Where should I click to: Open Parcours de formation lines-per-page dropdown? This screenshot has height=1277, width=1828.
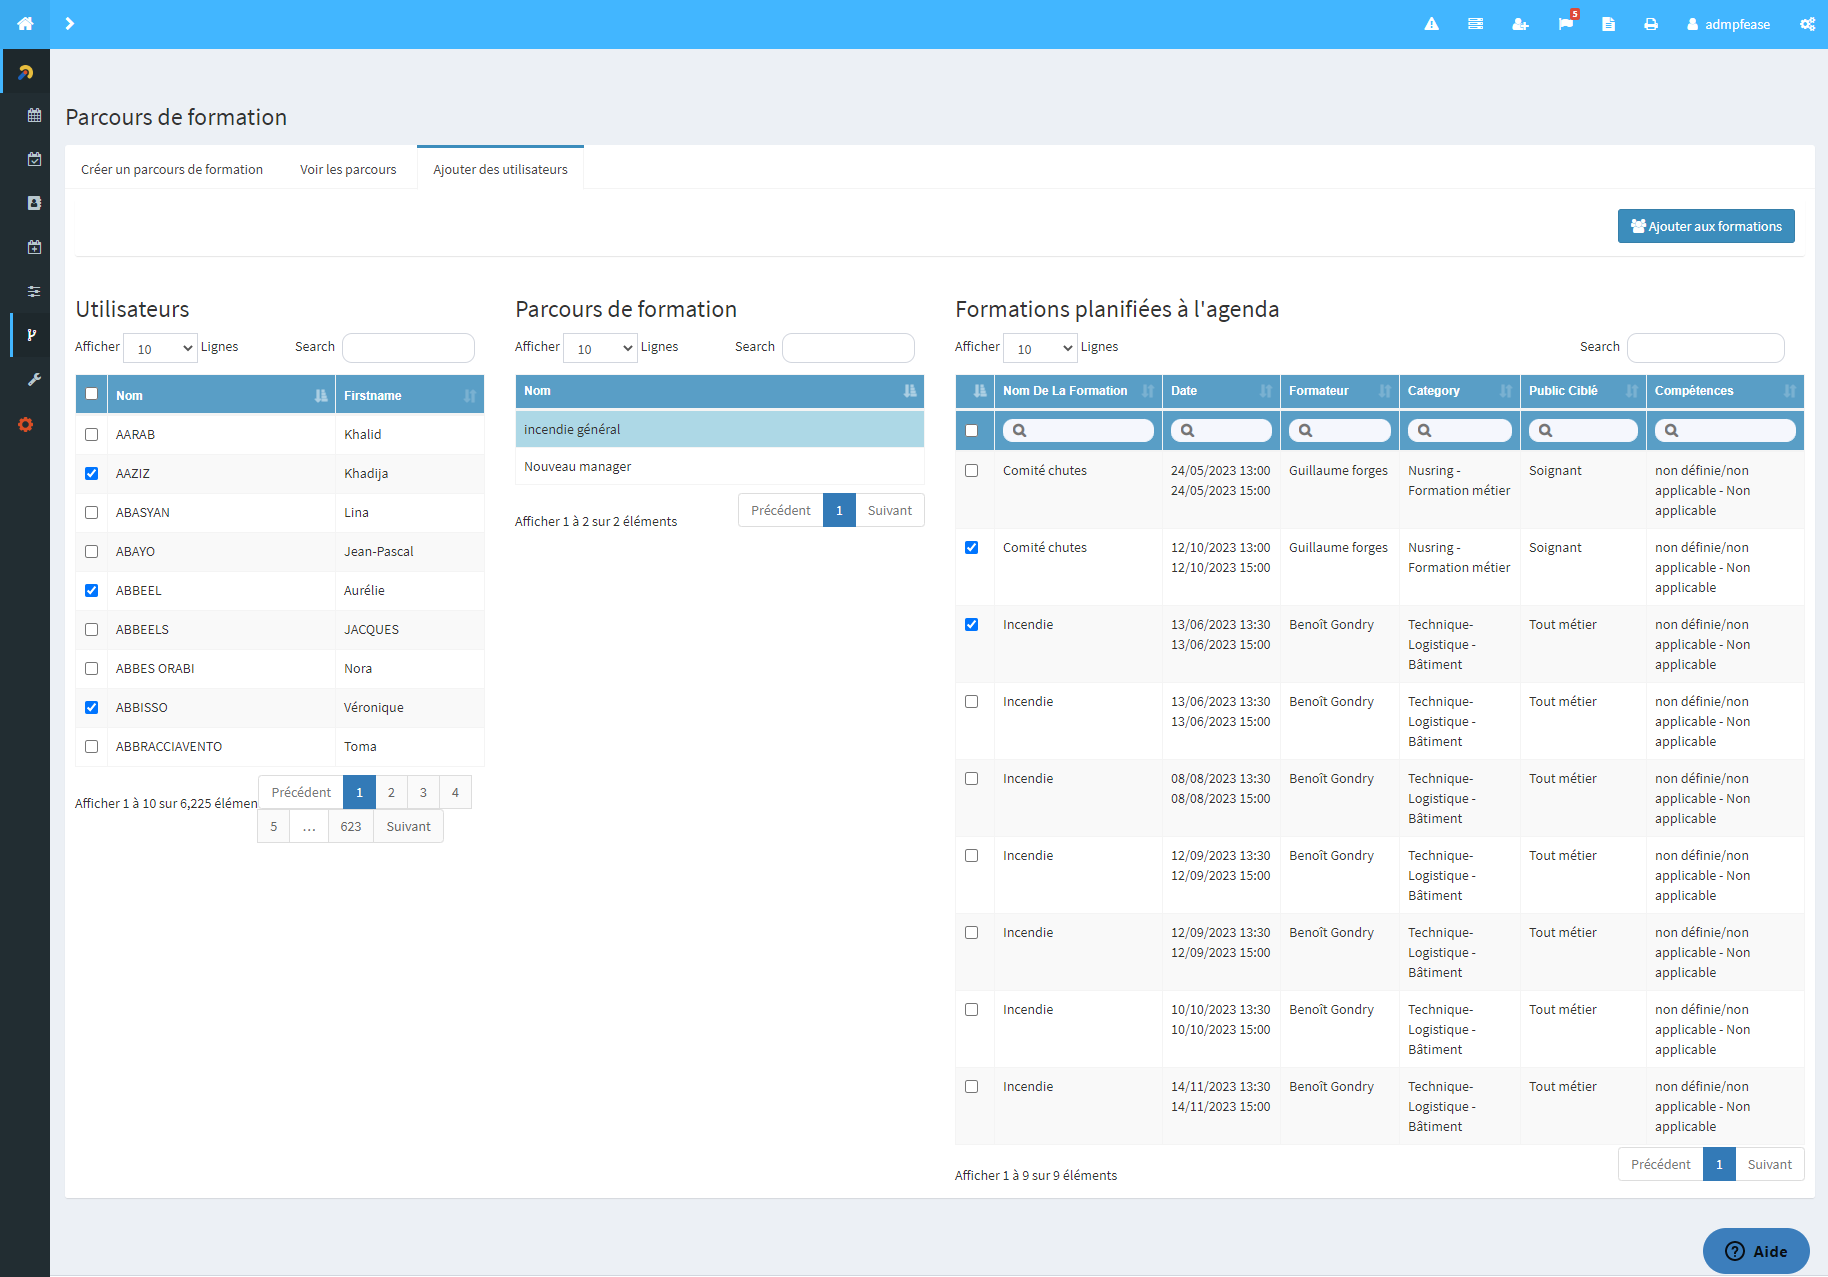[x=600, y=348]
